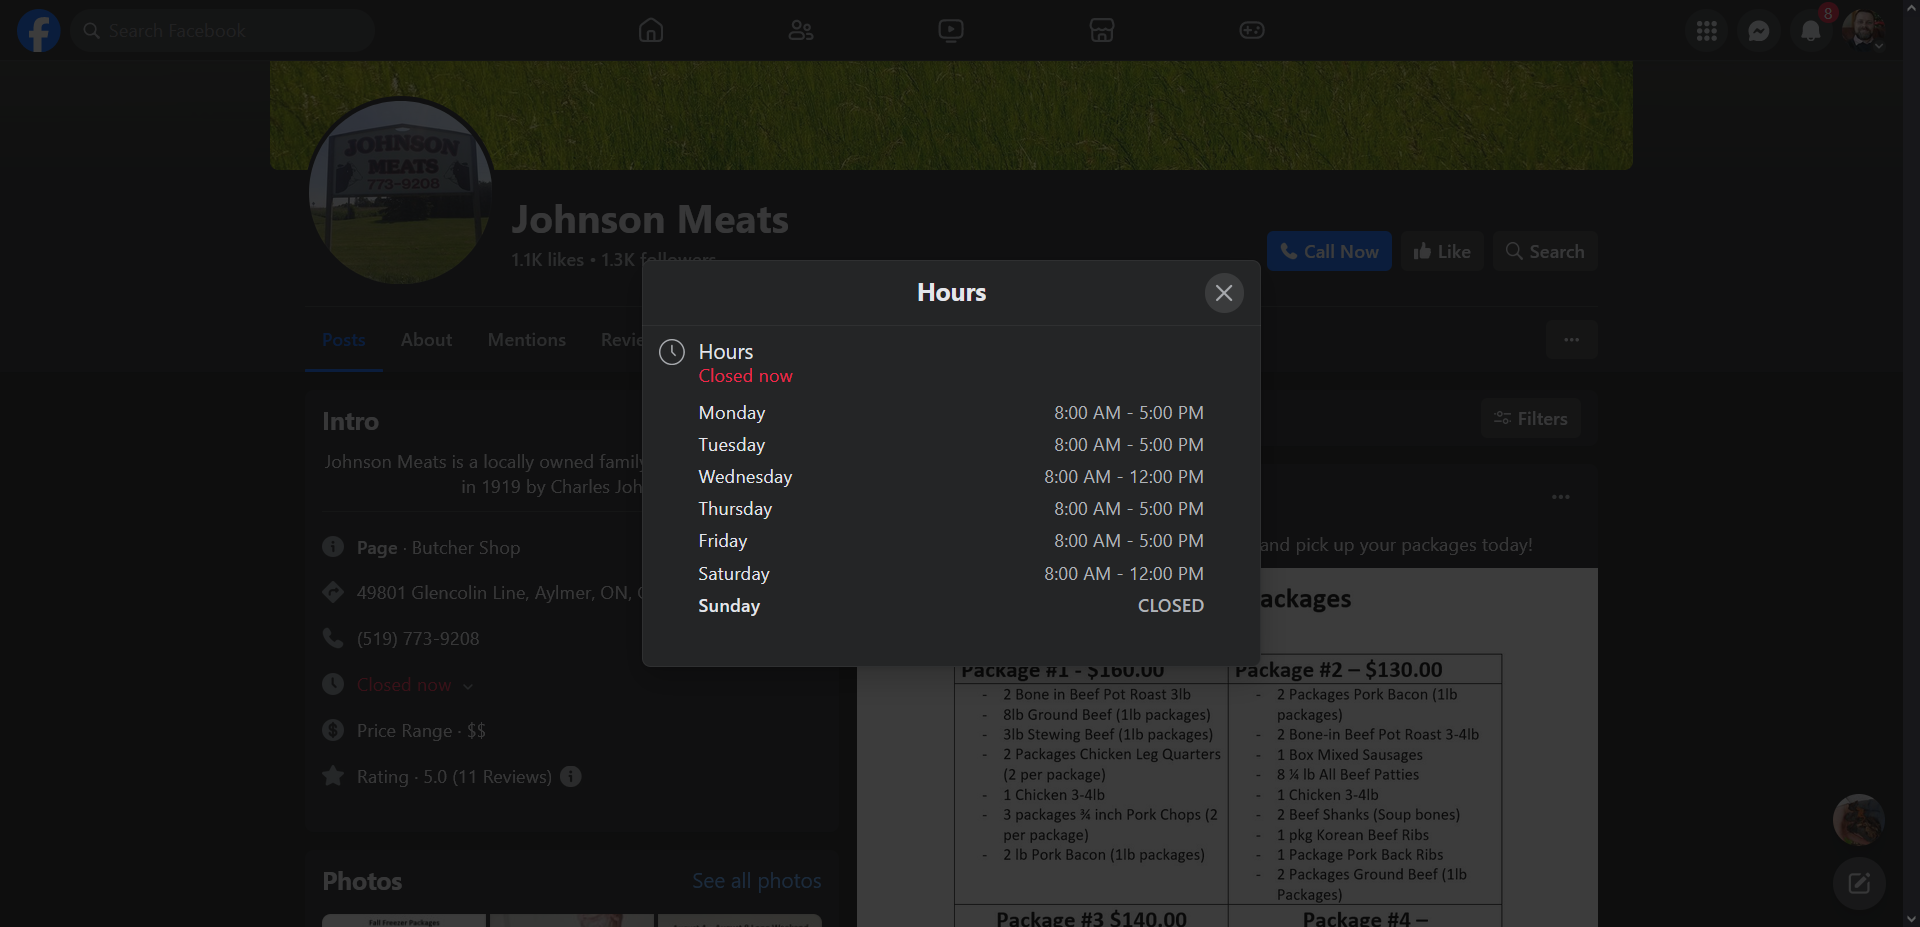
Task: Expand the Closed now hours dropdown
Action: [x=414, y=685]
